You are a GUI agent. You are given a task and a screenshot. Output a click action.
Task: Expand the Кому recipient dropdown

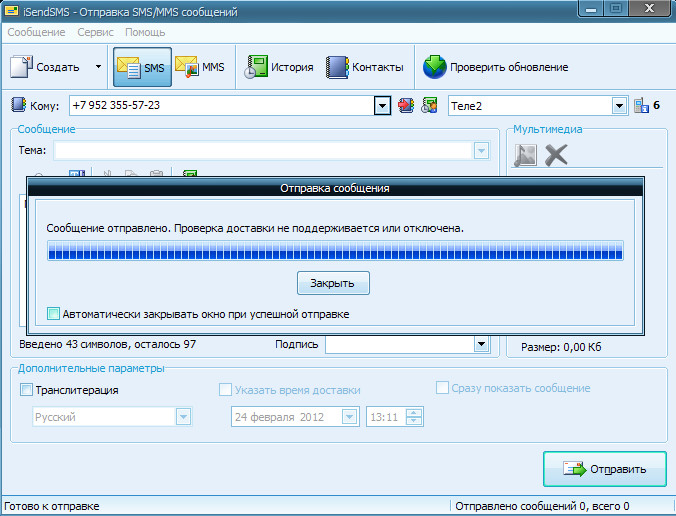coord(382,106)
